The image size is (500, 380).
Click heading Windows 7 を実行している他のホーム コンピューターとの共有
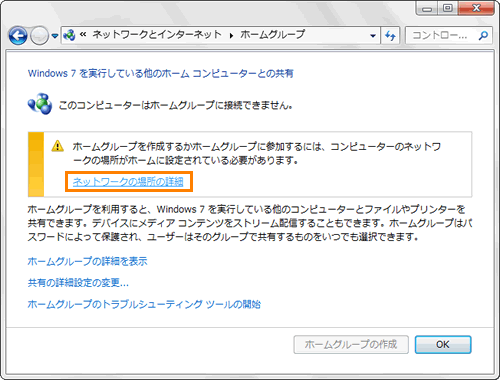[x=161, y=73]
